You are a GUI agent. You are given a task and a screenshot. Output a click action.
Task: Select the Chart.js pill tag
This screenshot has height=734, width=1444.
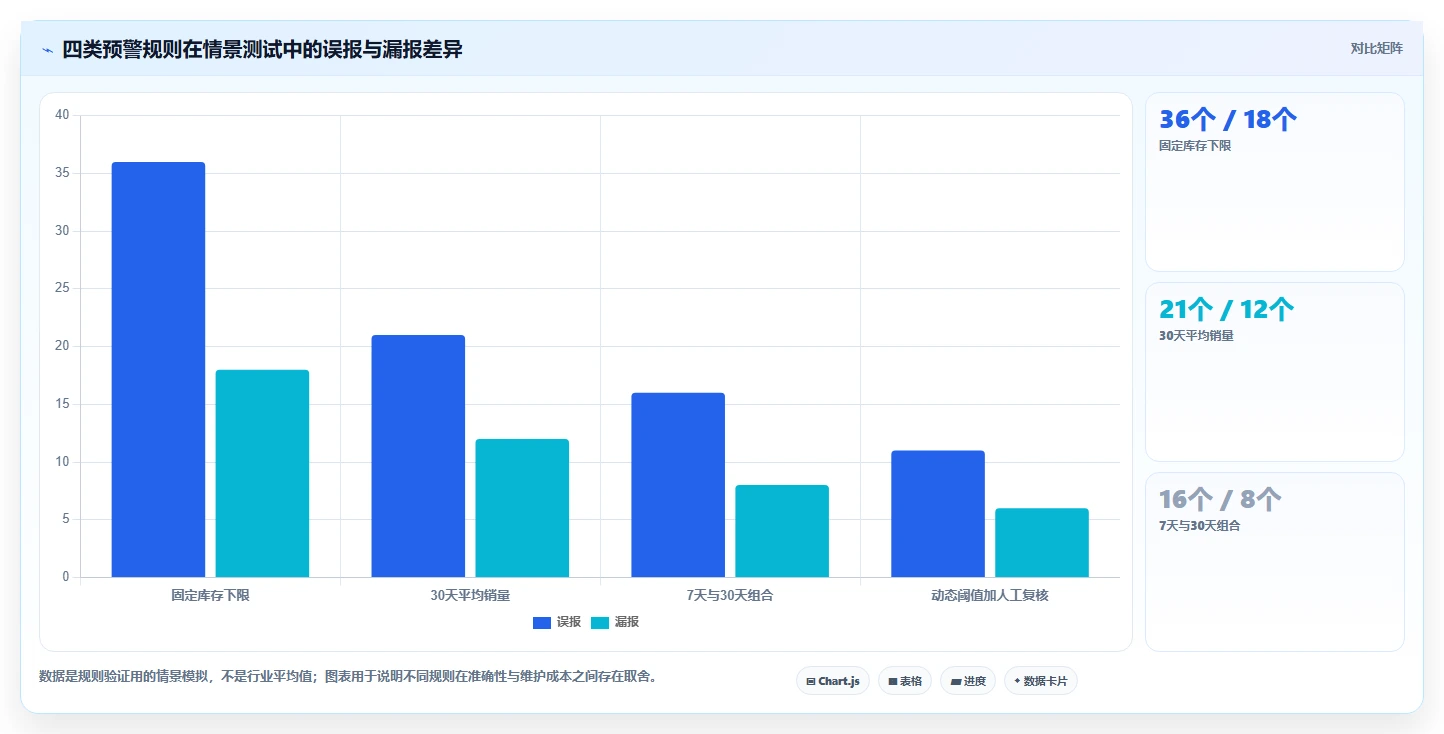(x=833, y=681)
